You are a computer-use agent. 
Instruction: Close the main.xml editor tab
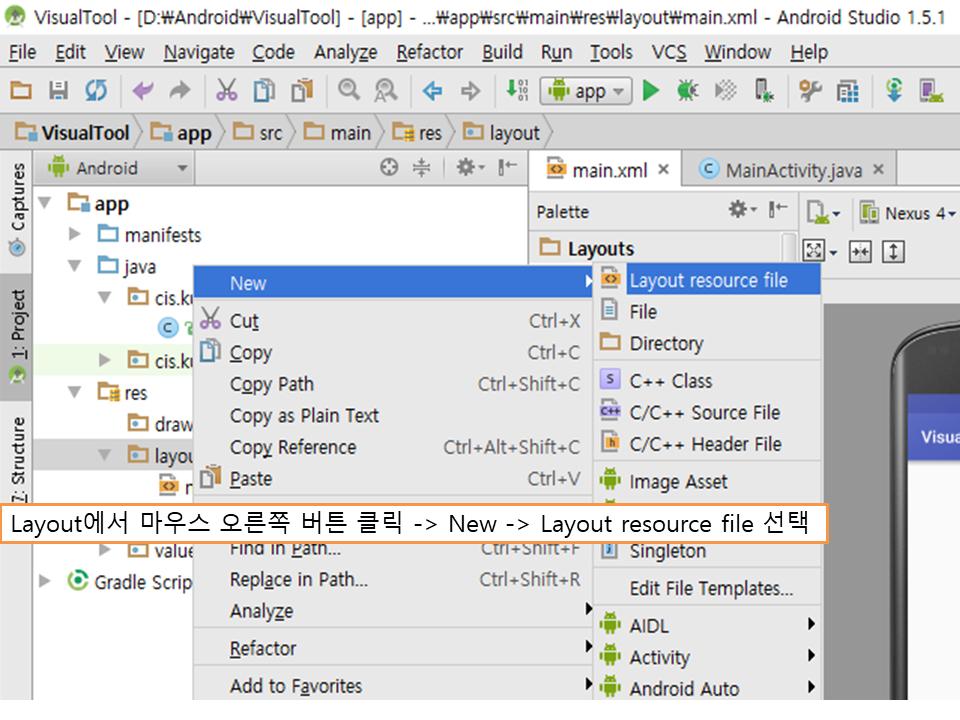663,170
